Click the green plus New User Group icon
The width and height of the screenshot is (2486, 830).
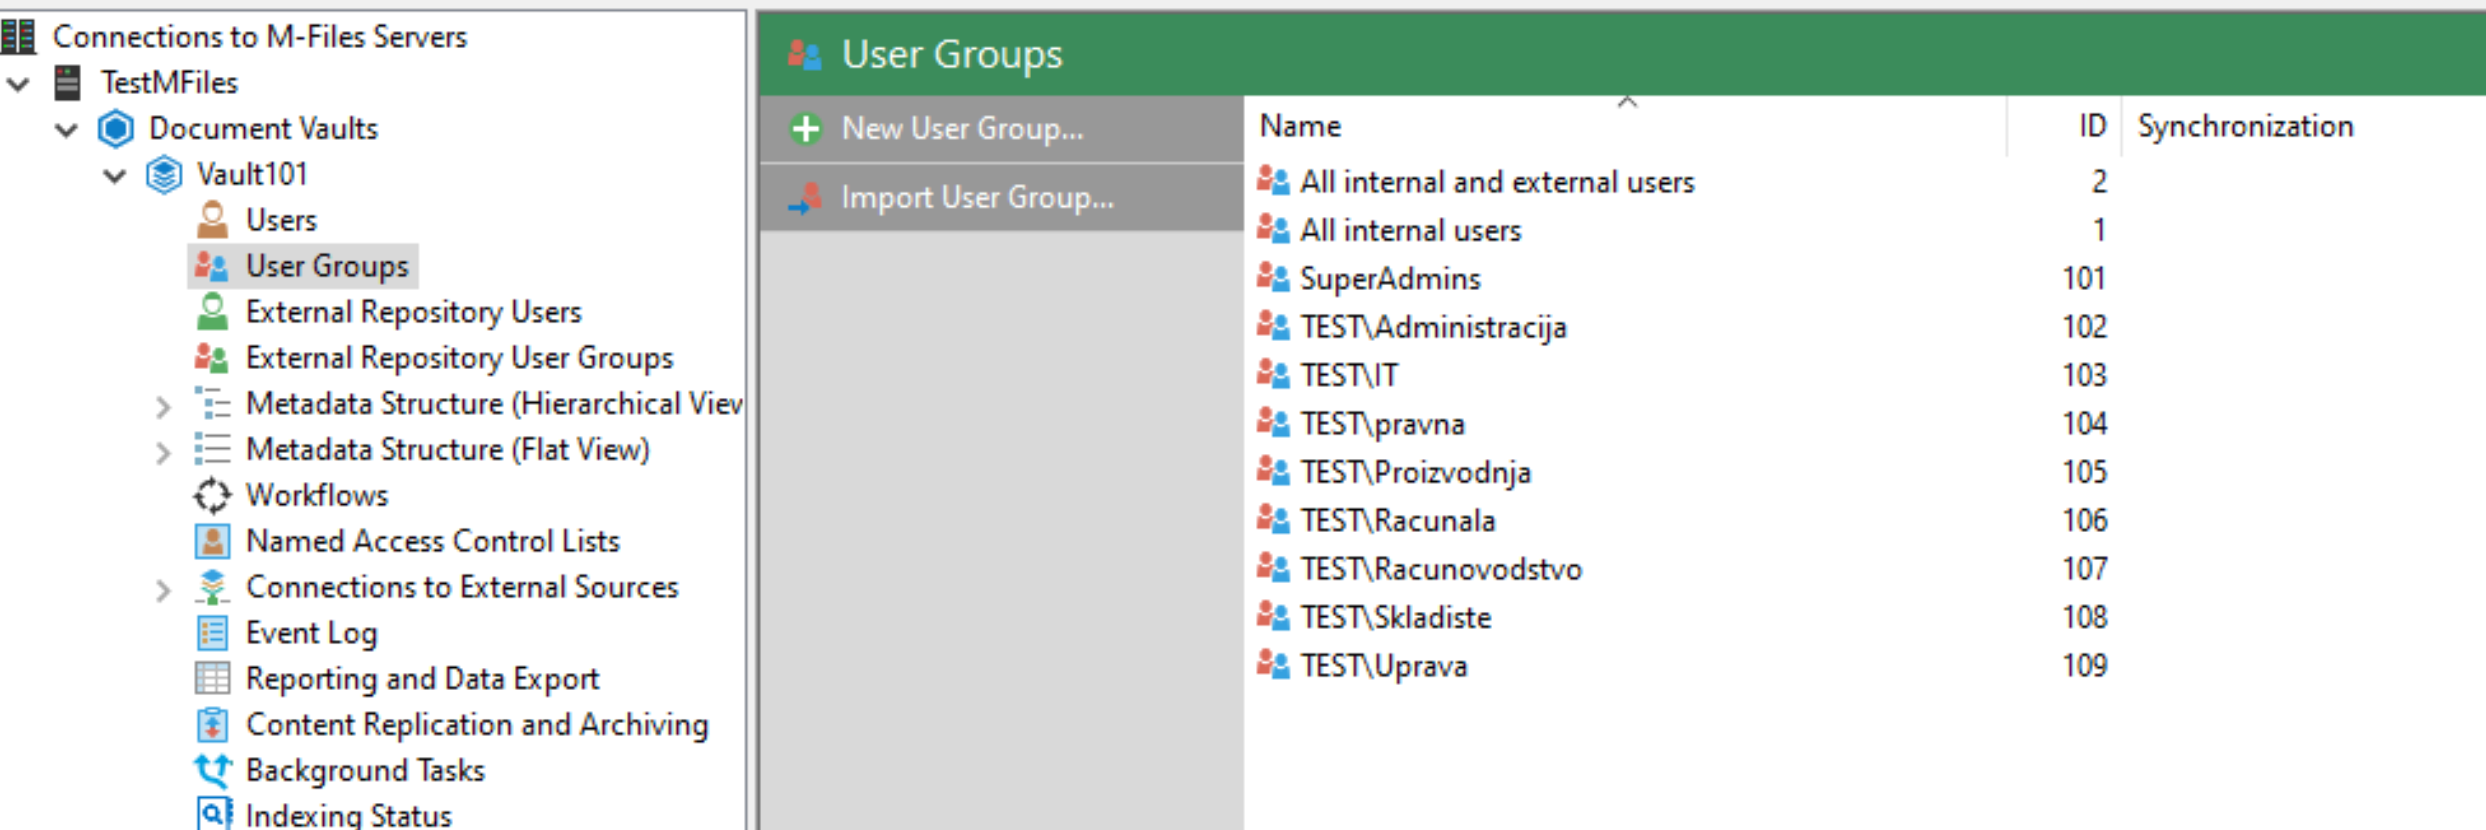[x=805, y=129]
